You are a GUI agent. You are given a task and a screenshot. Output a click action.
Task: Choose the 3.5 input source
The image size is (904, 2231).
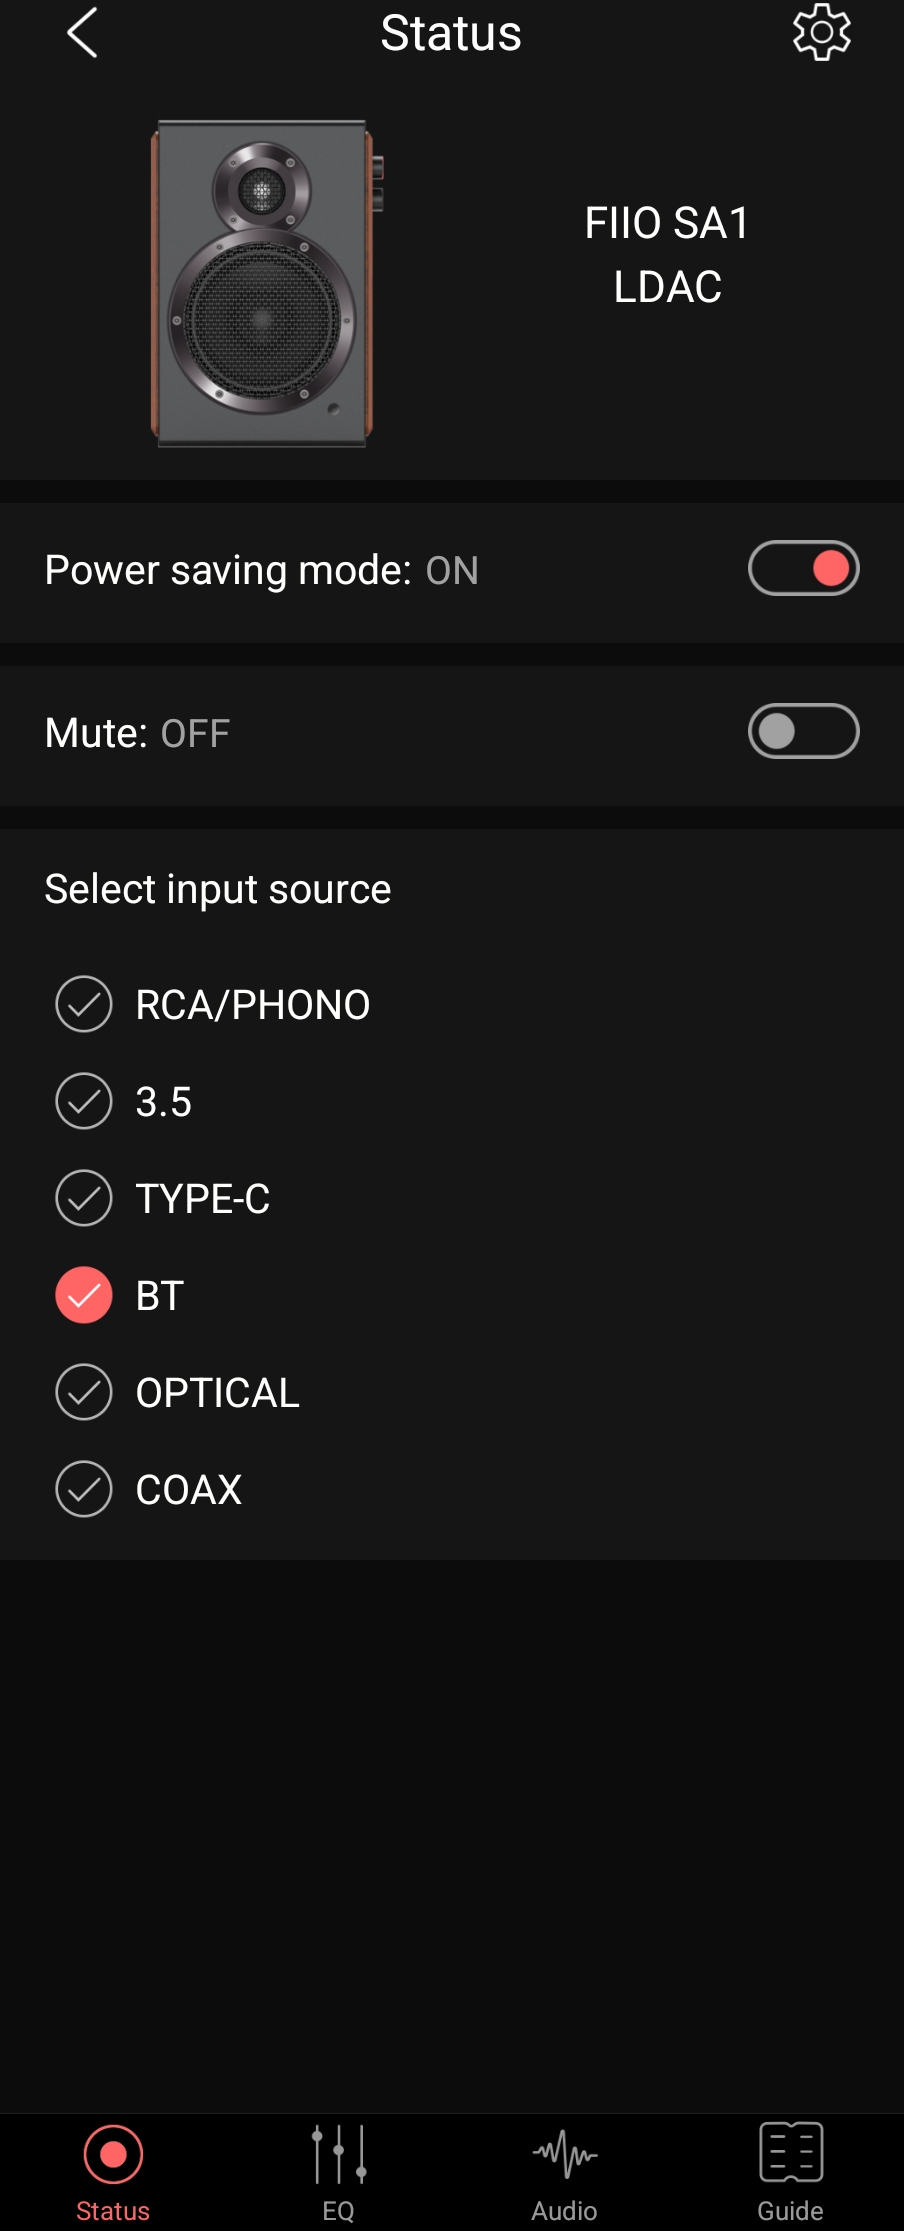pyautogui.click(x=84, y=1101)
